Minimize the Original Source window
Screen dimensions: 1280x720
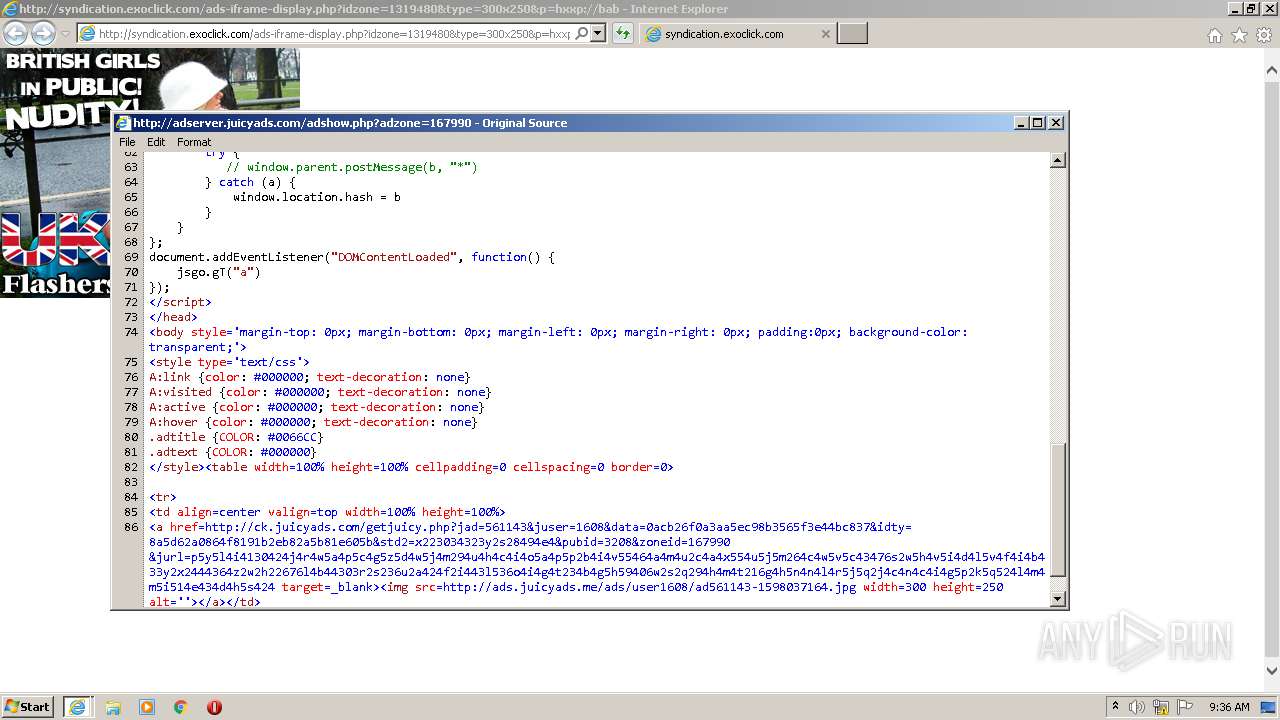(x=1021, y=123)
